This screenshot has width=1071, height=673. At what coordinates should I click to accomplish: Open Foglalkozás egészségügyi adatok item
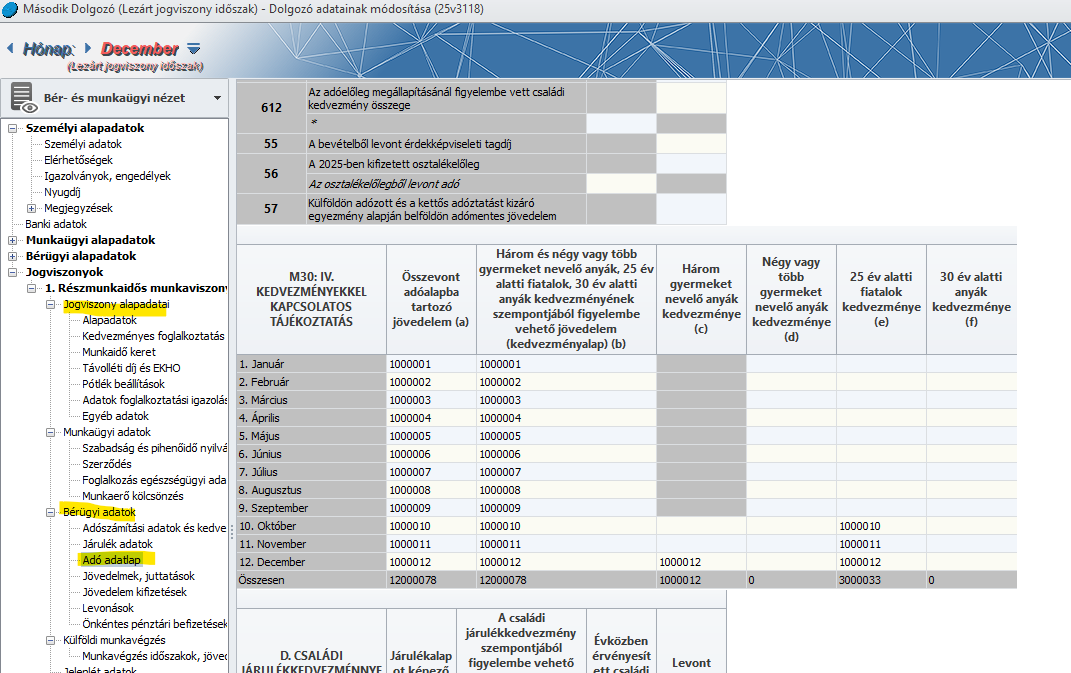[154, 480]
